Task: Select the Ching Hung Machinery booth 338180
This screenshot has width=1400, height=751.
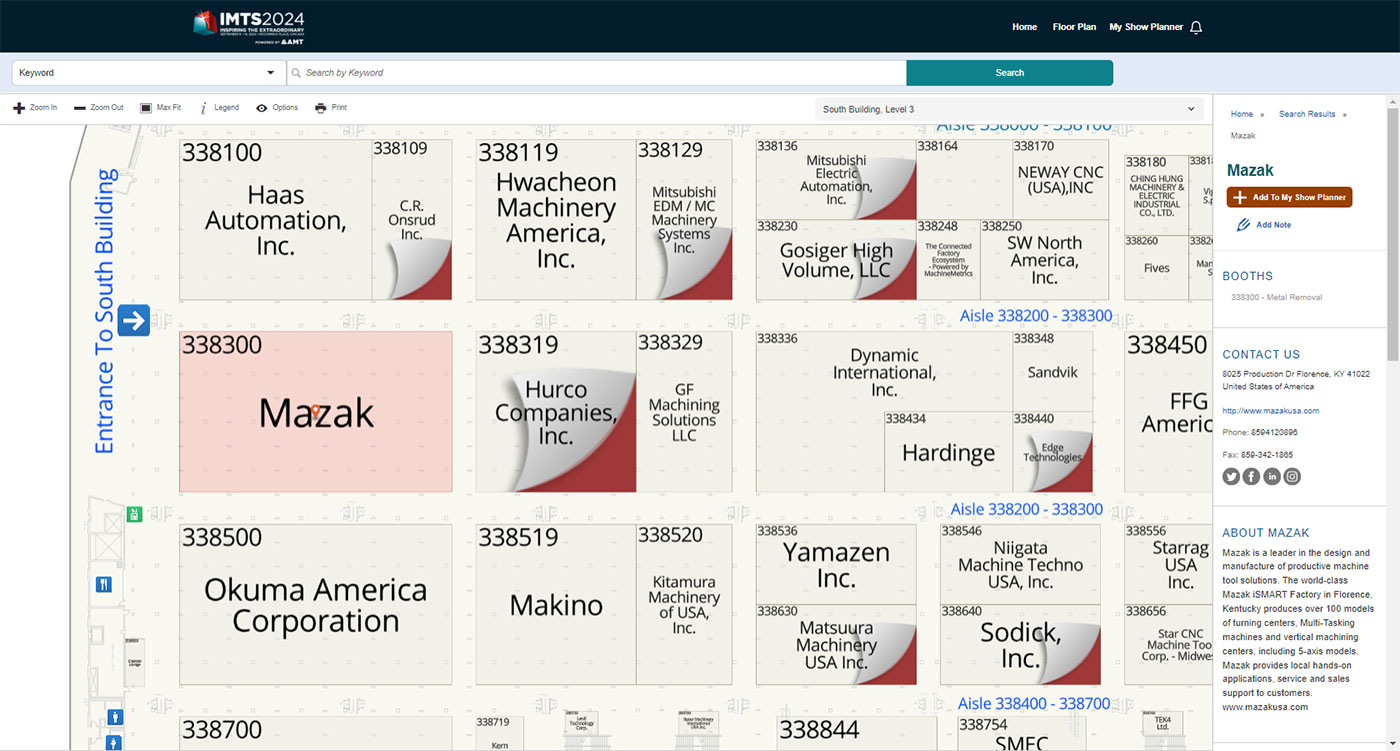Action: pos(1156,195)
